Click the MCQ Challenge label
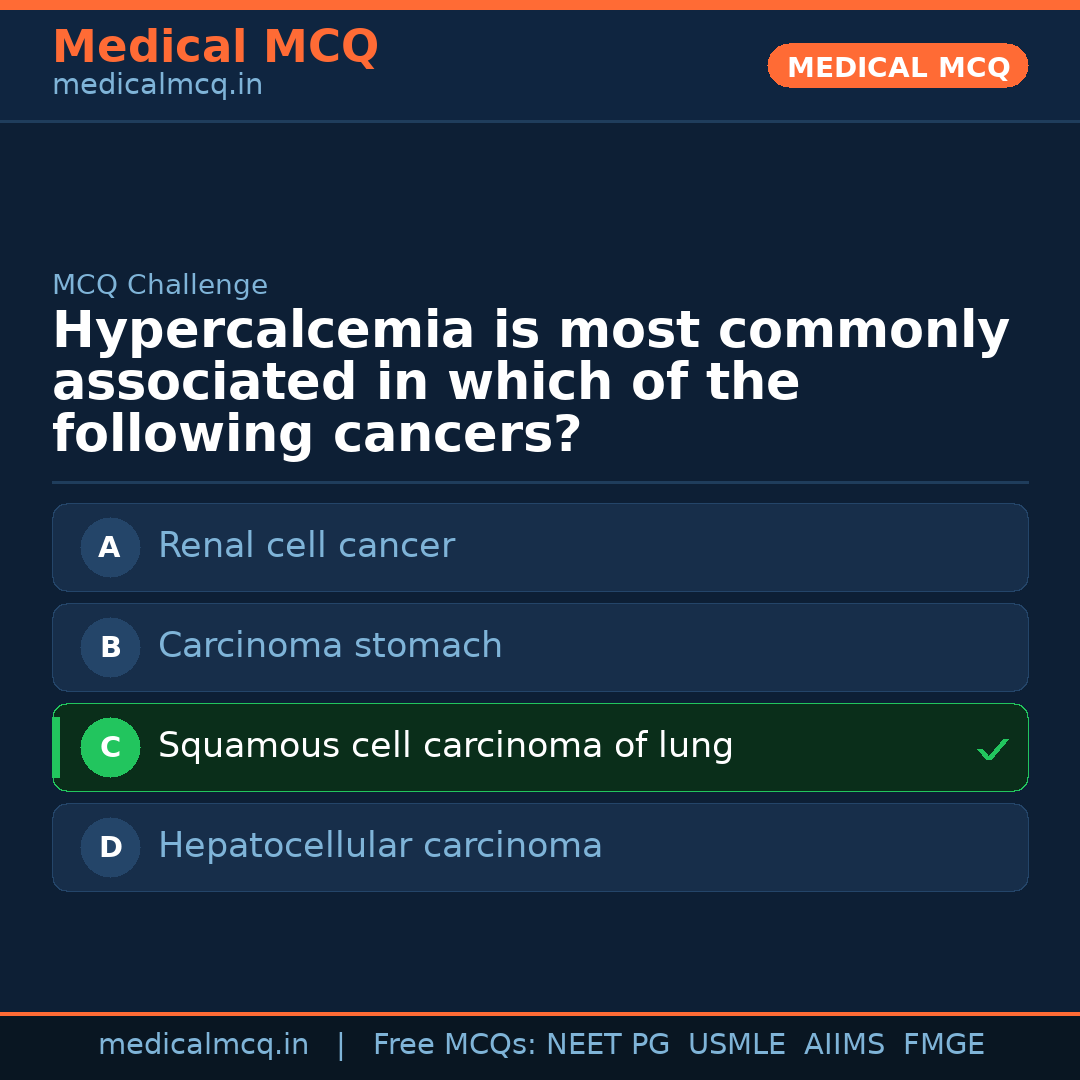 pos(160,285)
